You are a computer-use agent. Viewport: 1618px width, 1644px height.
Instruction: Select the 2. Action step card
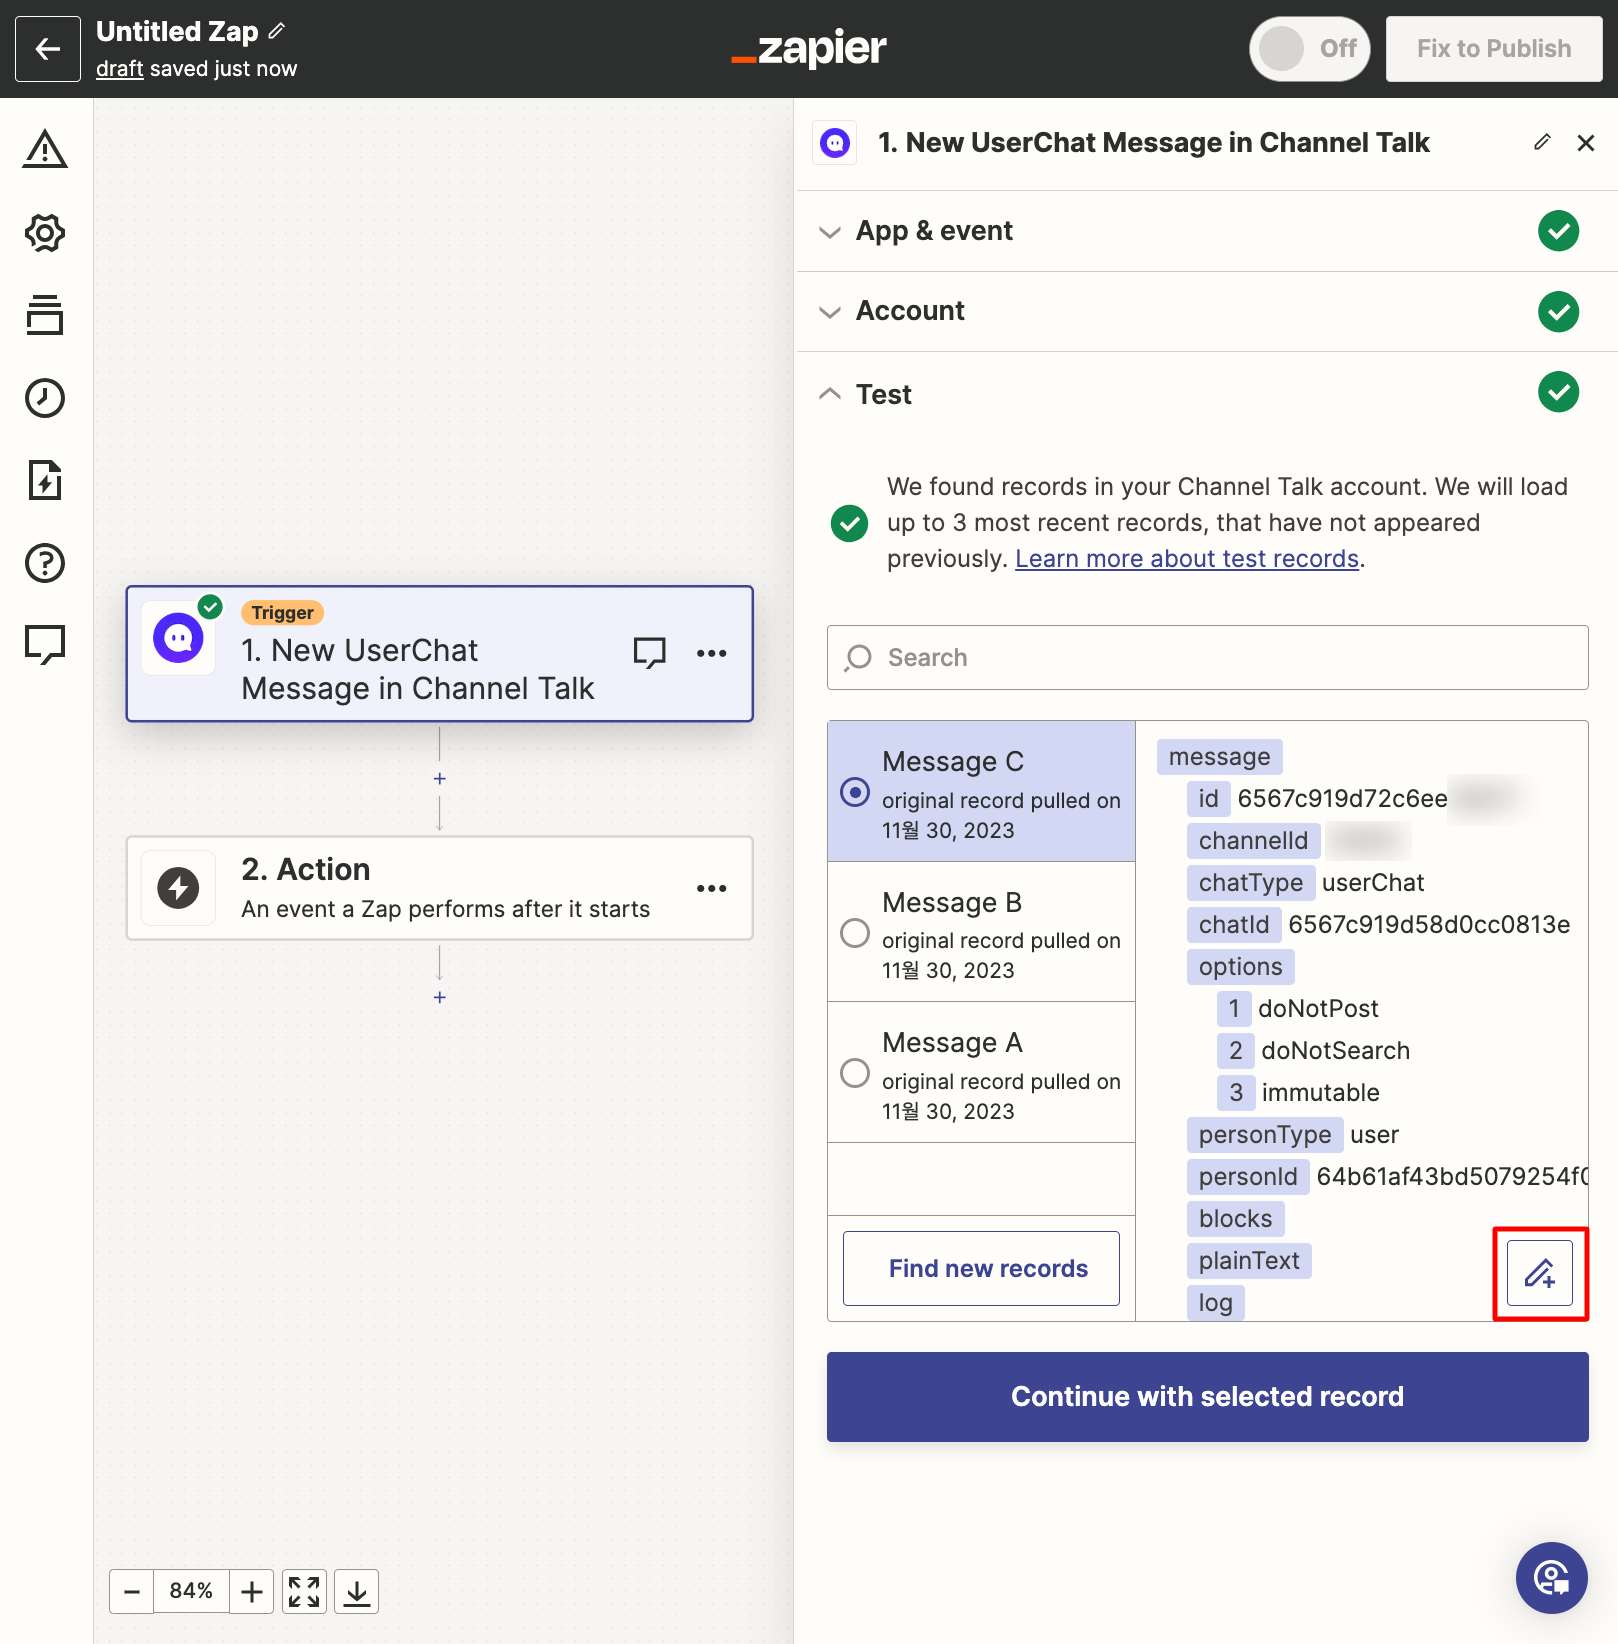(439, 888)
